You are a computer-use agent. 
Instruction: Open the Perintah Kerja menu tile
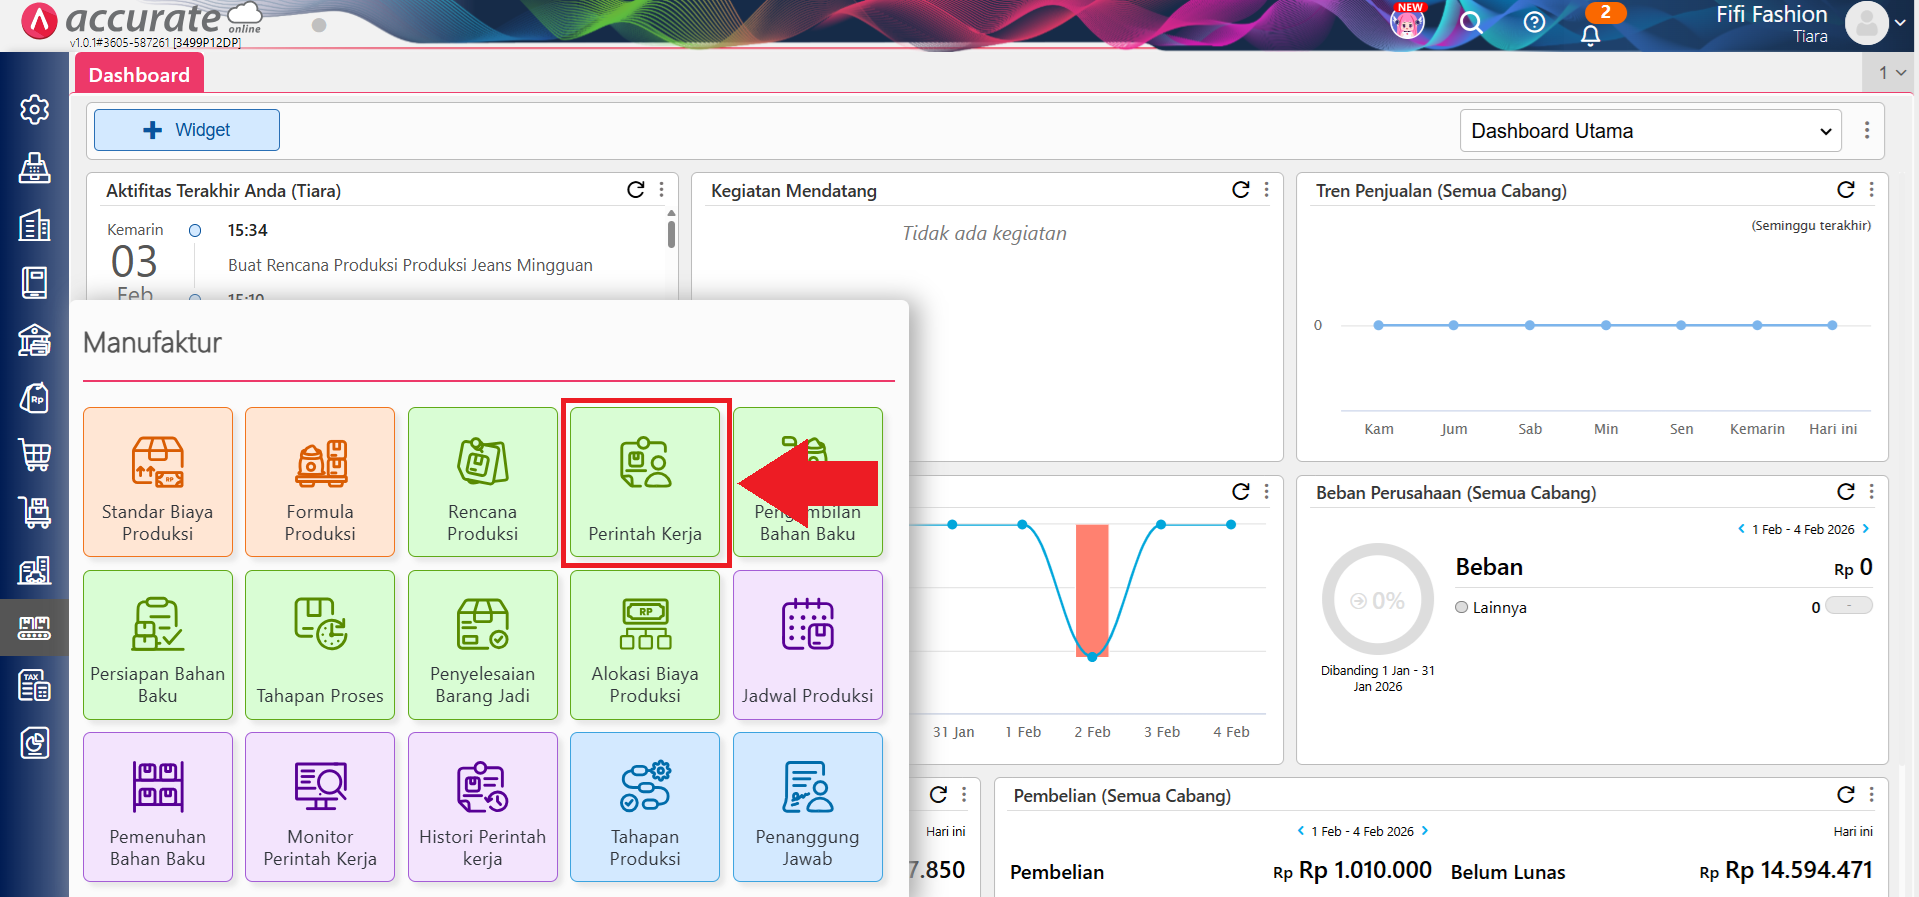(645, 482)
